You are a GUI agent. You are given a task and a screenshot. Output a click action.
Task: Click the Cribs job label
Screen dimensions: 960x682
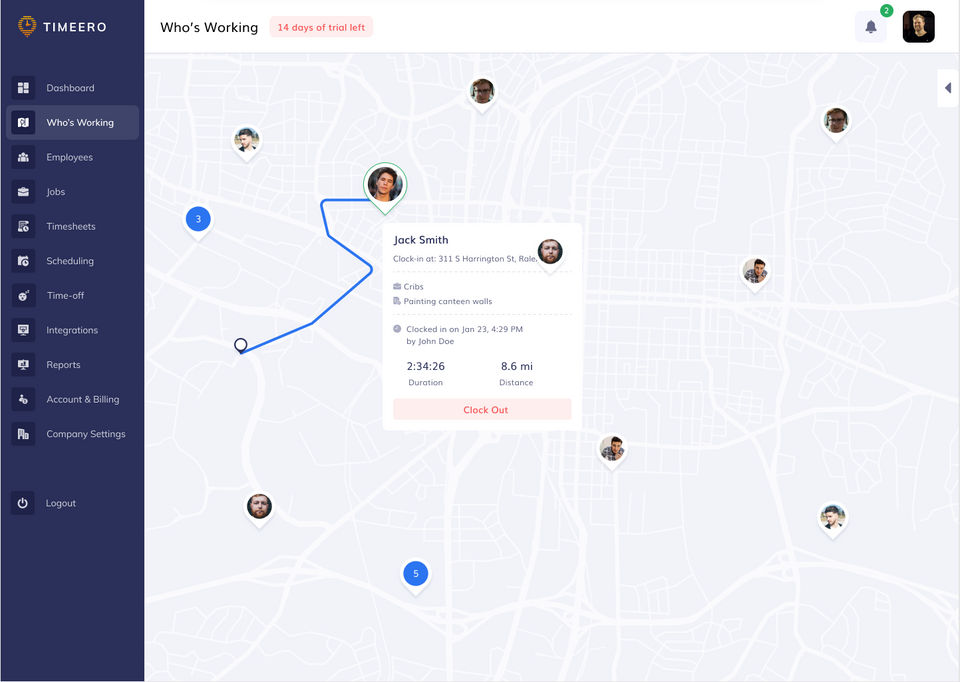pyautogui.click(x=413, y=287)
